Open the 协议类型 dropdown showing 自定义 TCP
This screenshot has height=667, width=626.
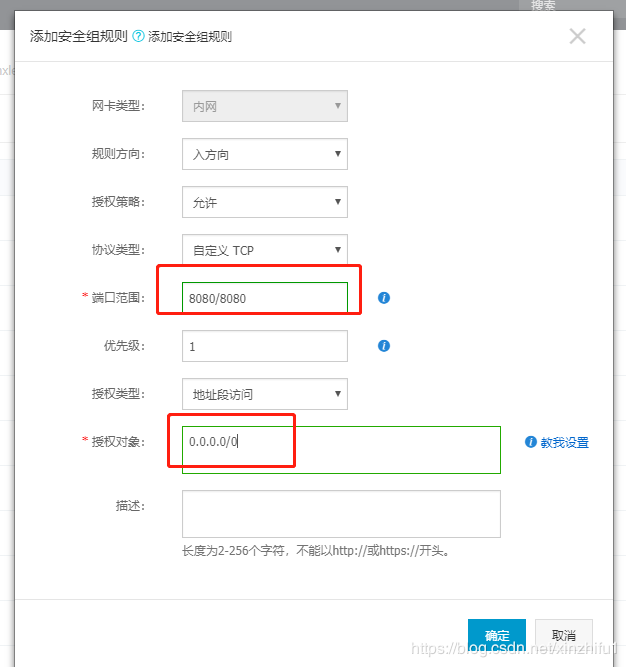click(265, 250)
